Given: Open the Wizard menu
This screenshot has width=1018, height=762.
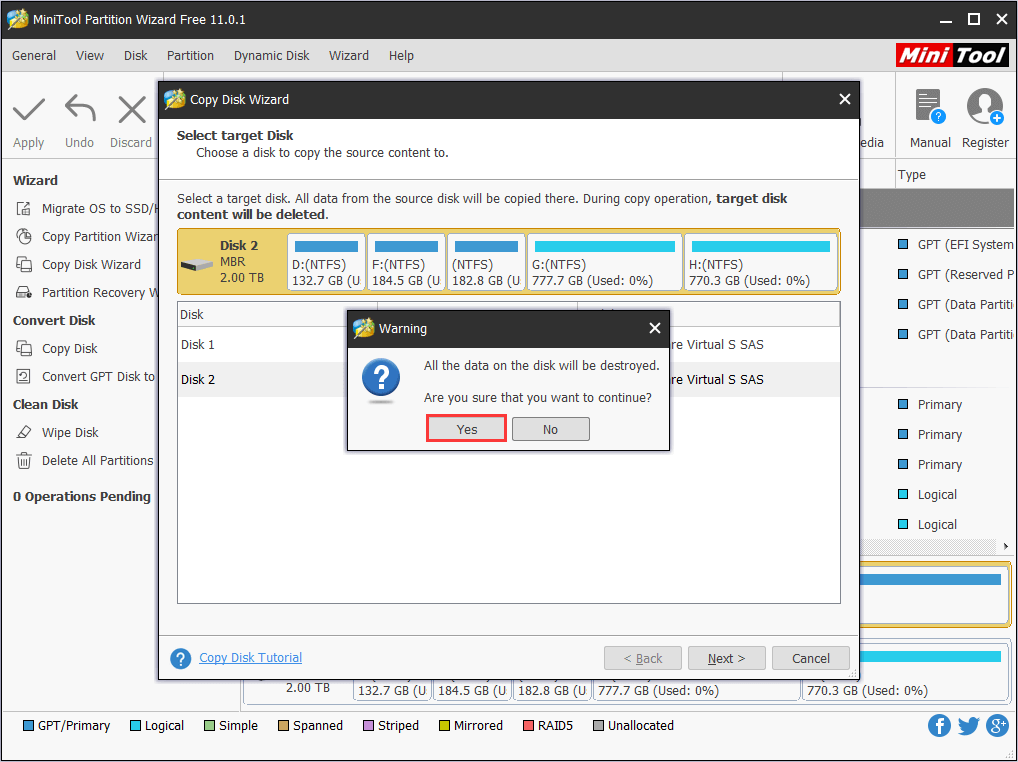Looking at the screenshot, I should coord(349,56).
